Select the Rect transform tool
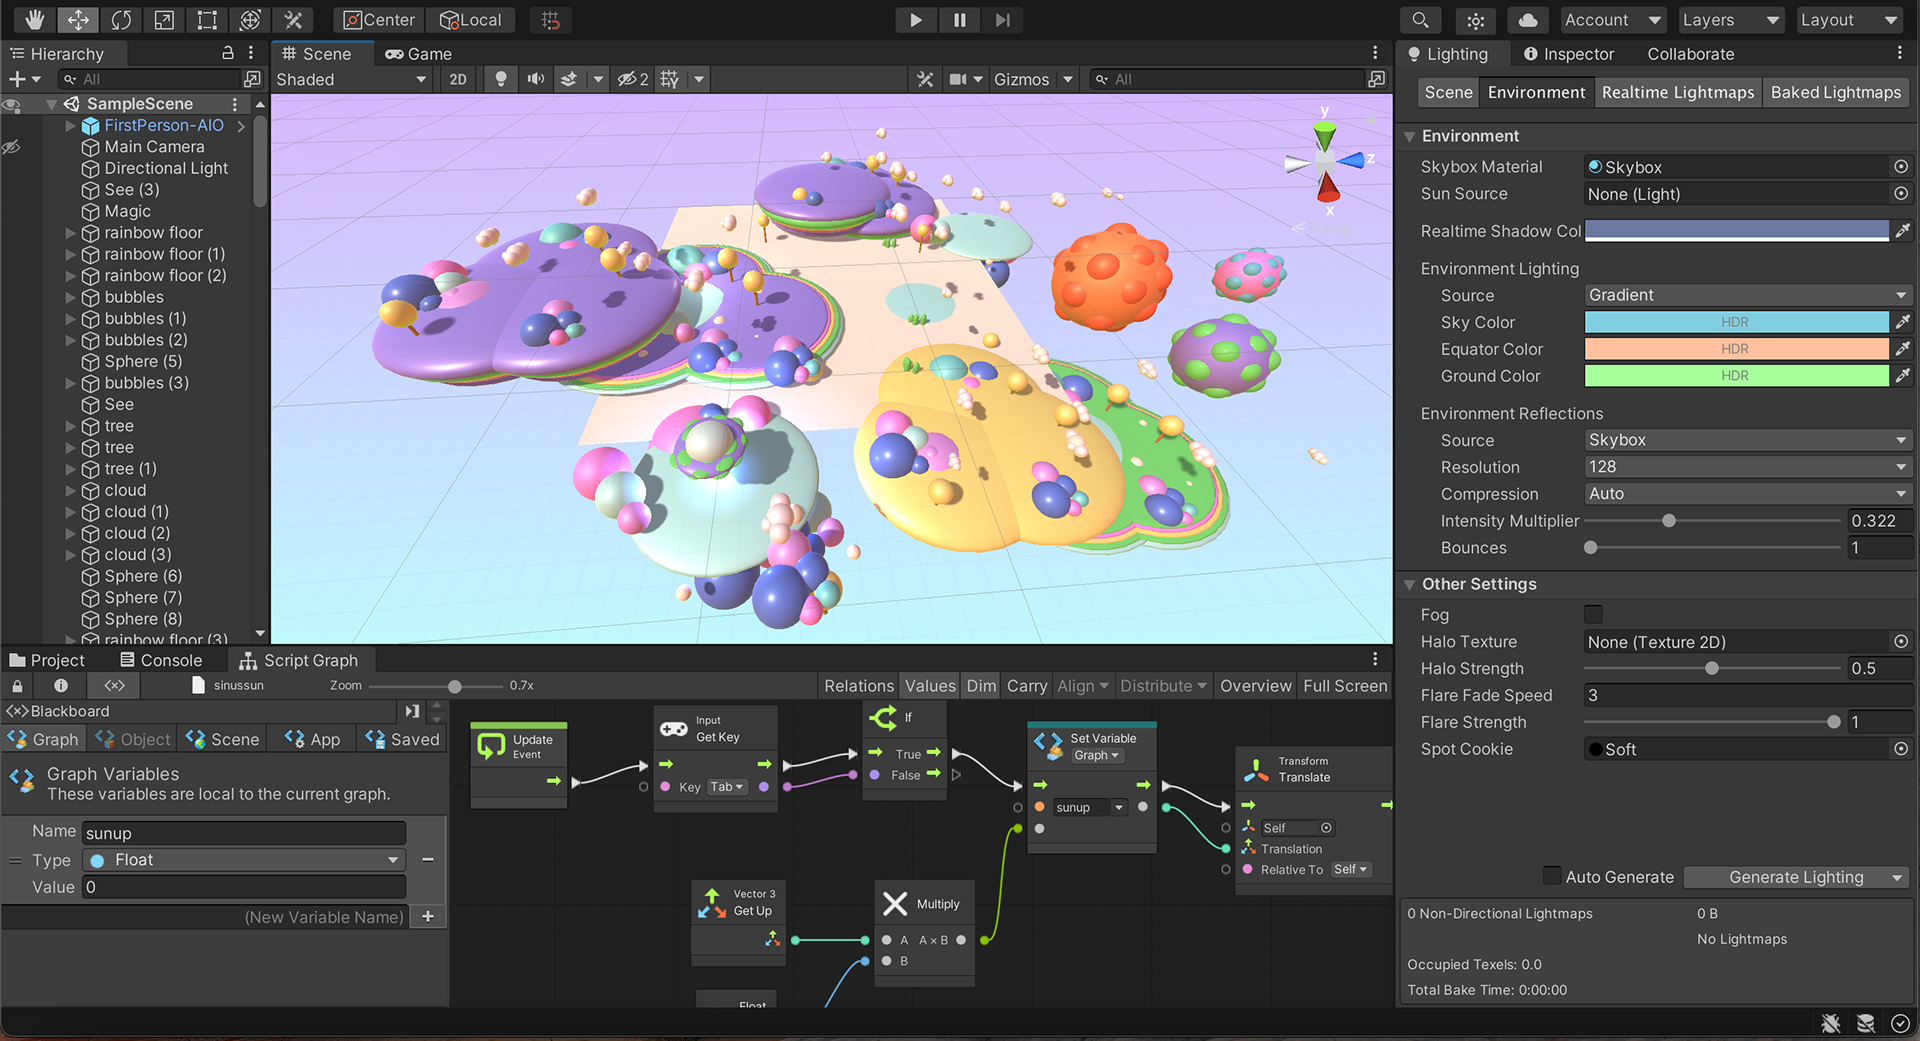The height and width of the screenshot is (1041, 1920). 207,20
